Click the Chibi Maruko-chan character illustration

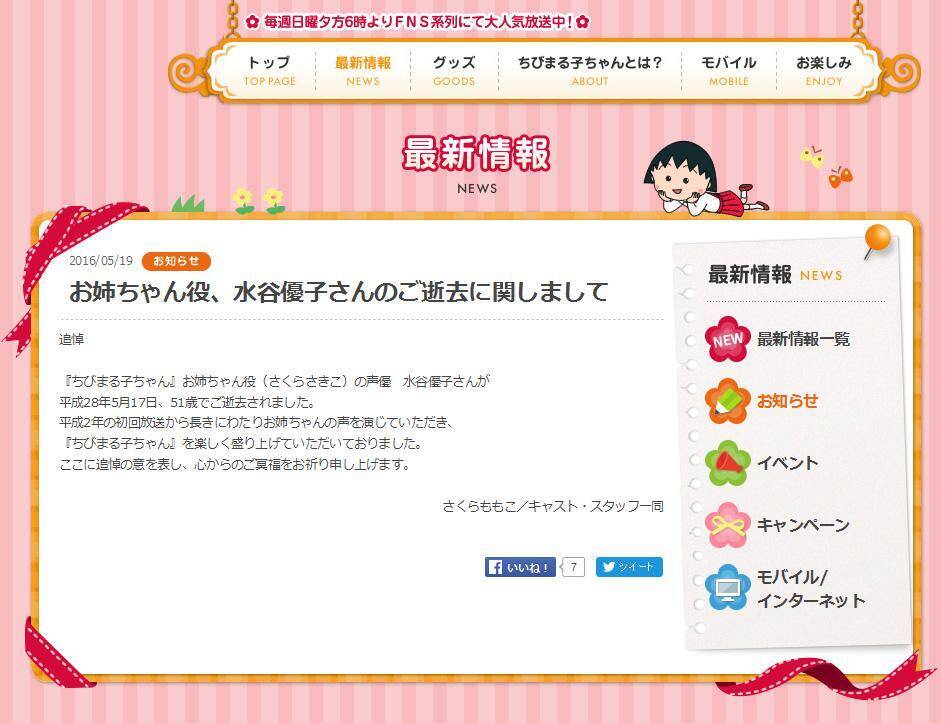point(704,178)
